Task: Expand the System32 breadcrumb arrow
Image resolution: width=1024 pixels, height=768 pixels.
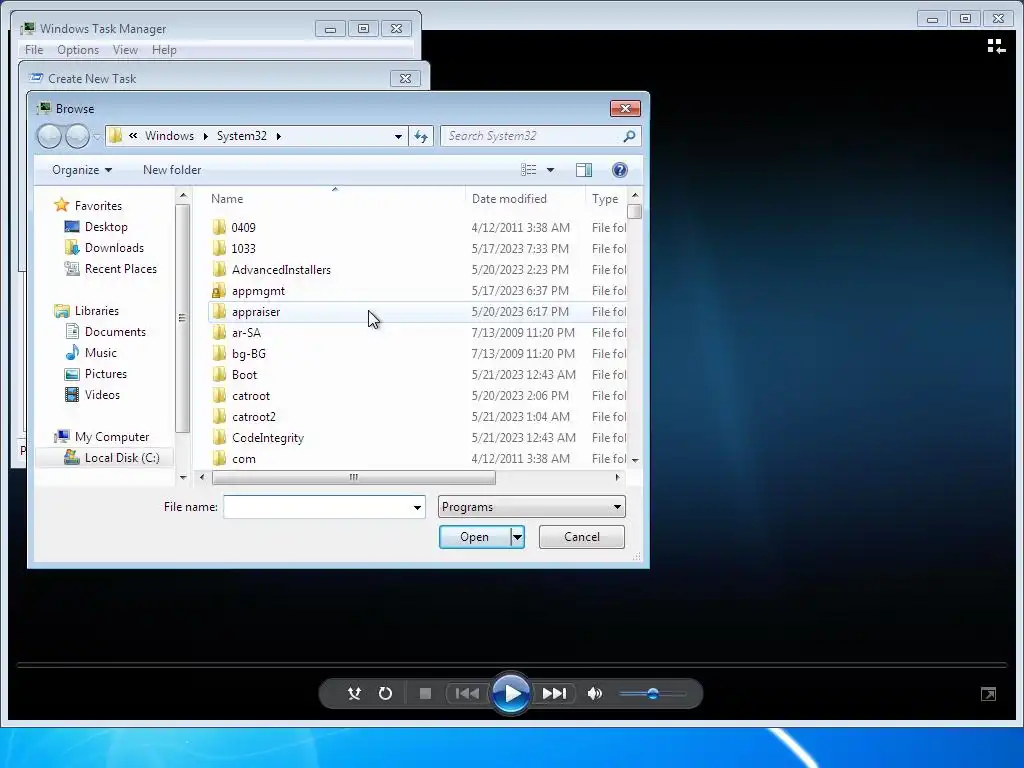Action: 279,136
